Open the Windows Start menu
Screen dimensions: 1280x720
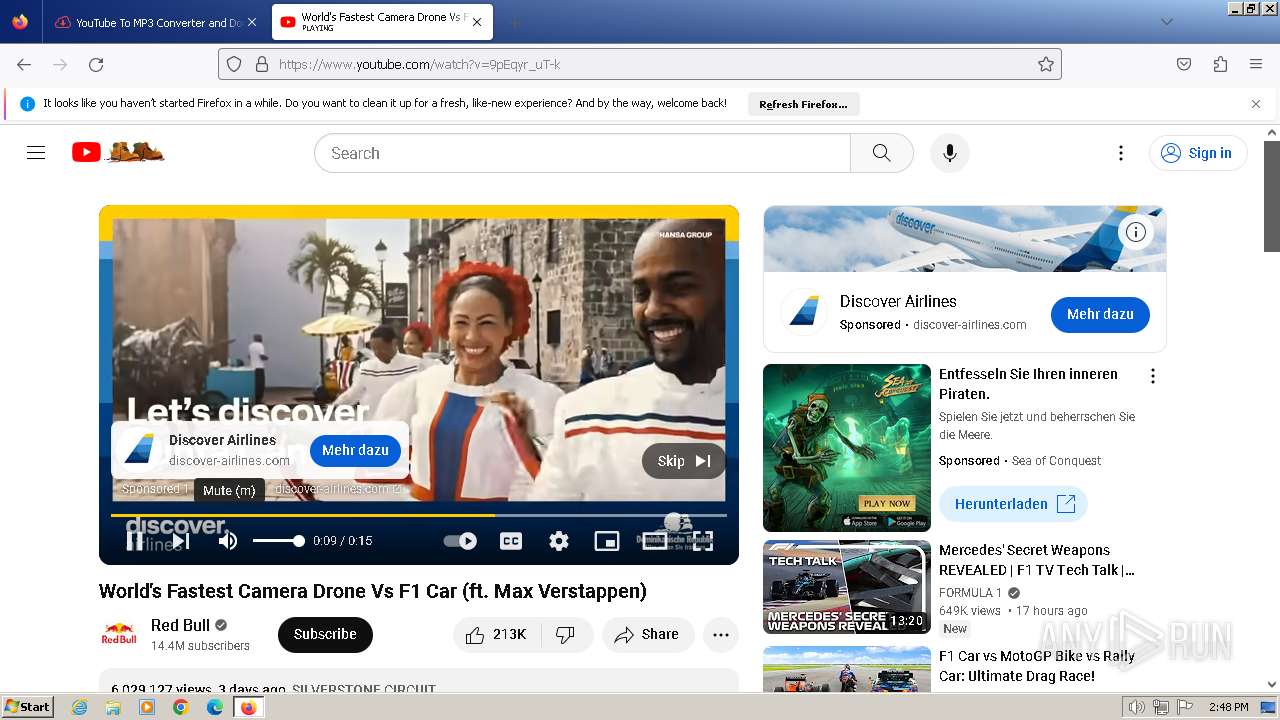(x=28, y=706)
